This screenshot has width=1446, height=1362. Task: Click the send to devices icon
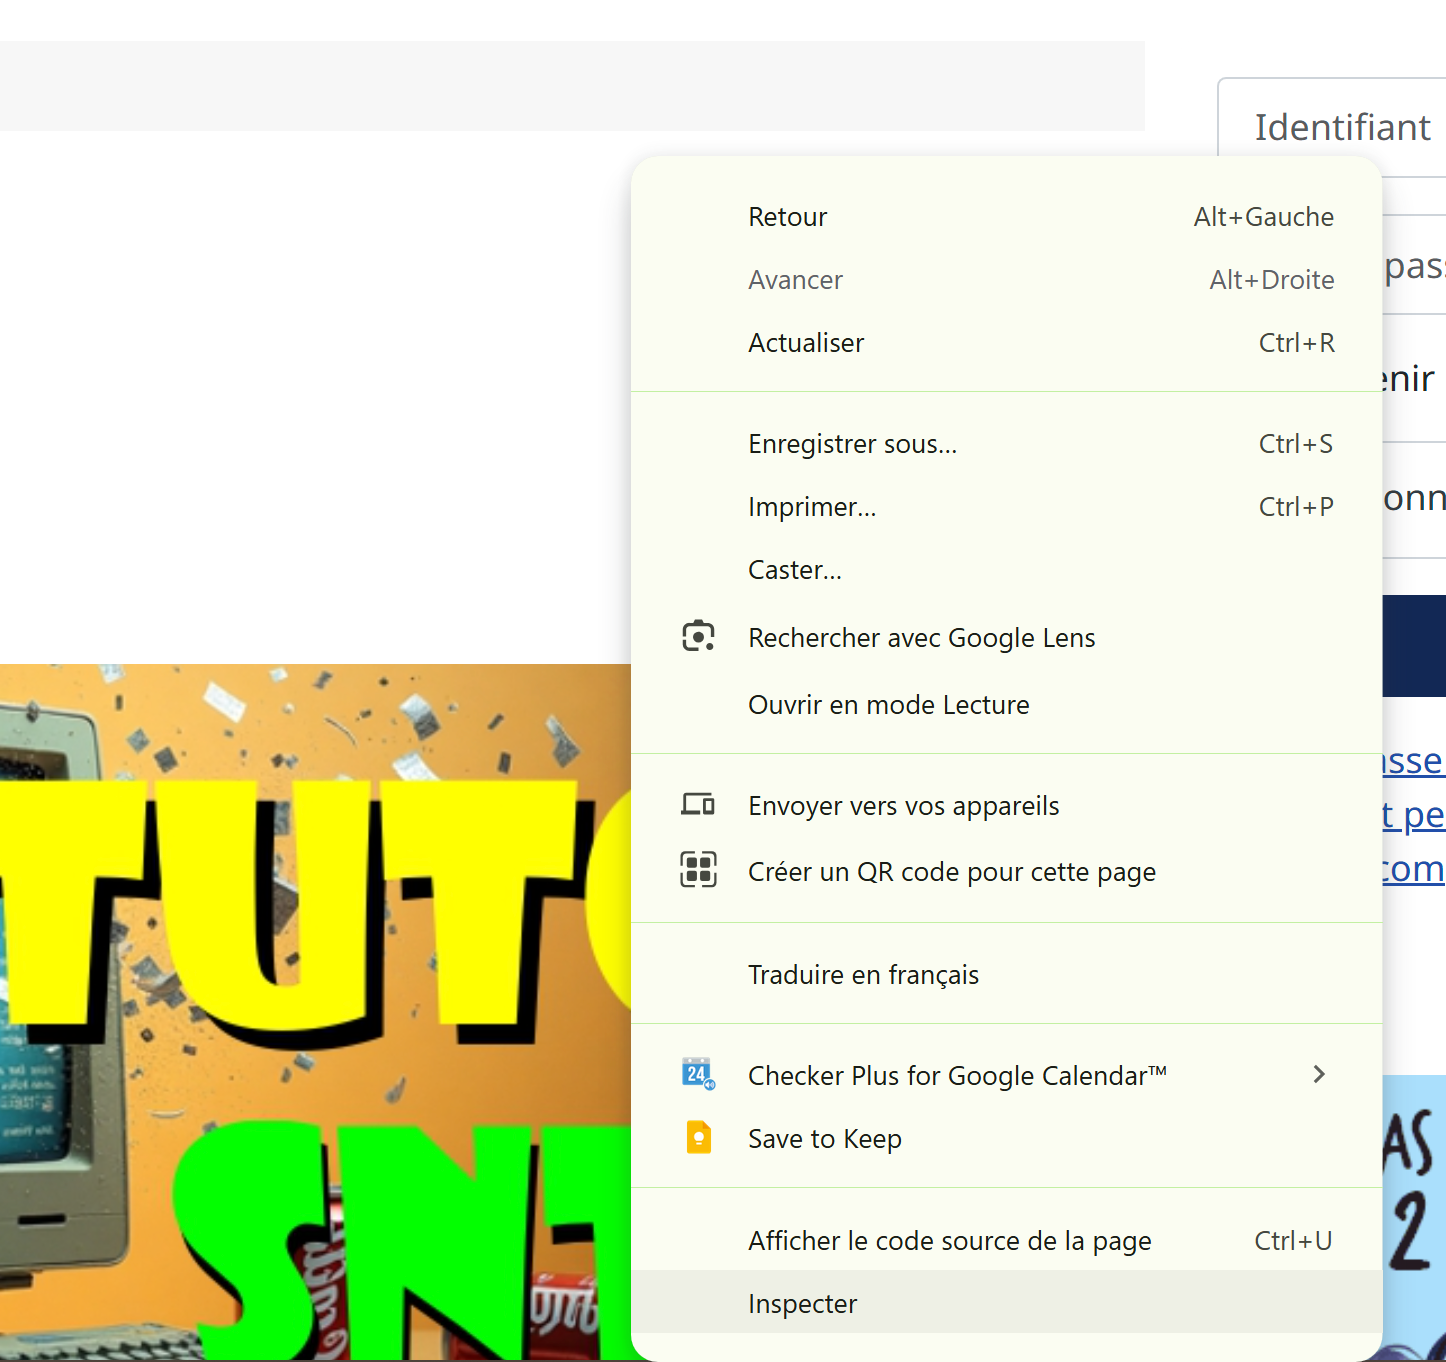click(698, 805)
